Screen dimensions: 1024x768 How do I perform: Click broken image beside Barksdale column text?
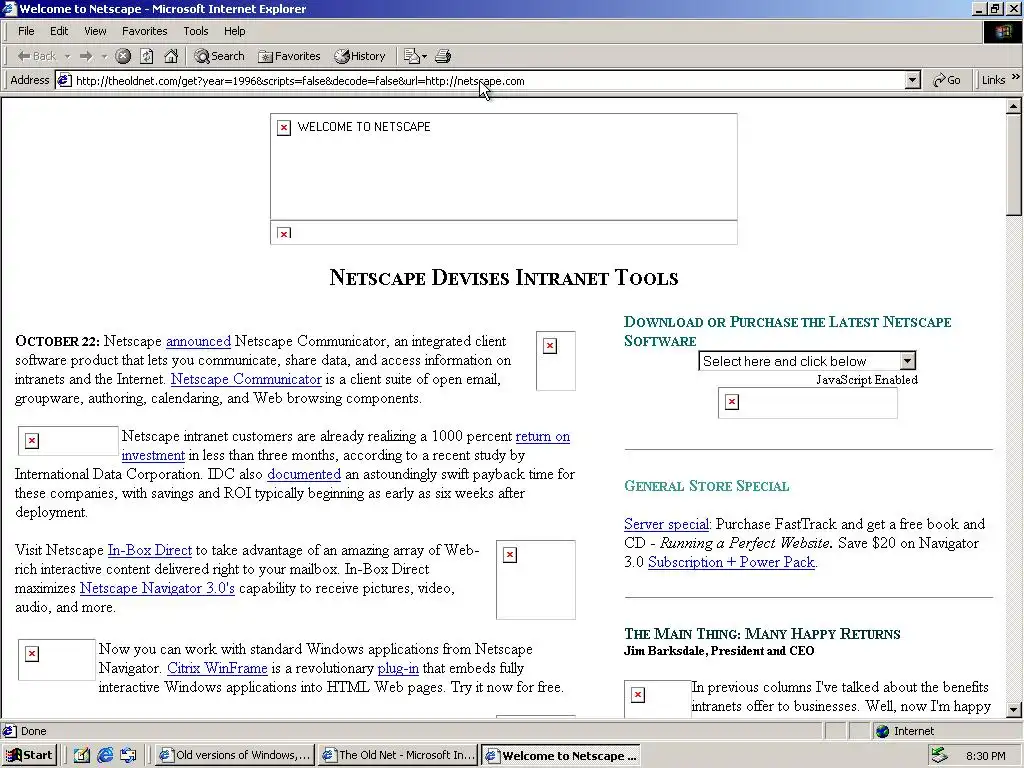(658, 699)
